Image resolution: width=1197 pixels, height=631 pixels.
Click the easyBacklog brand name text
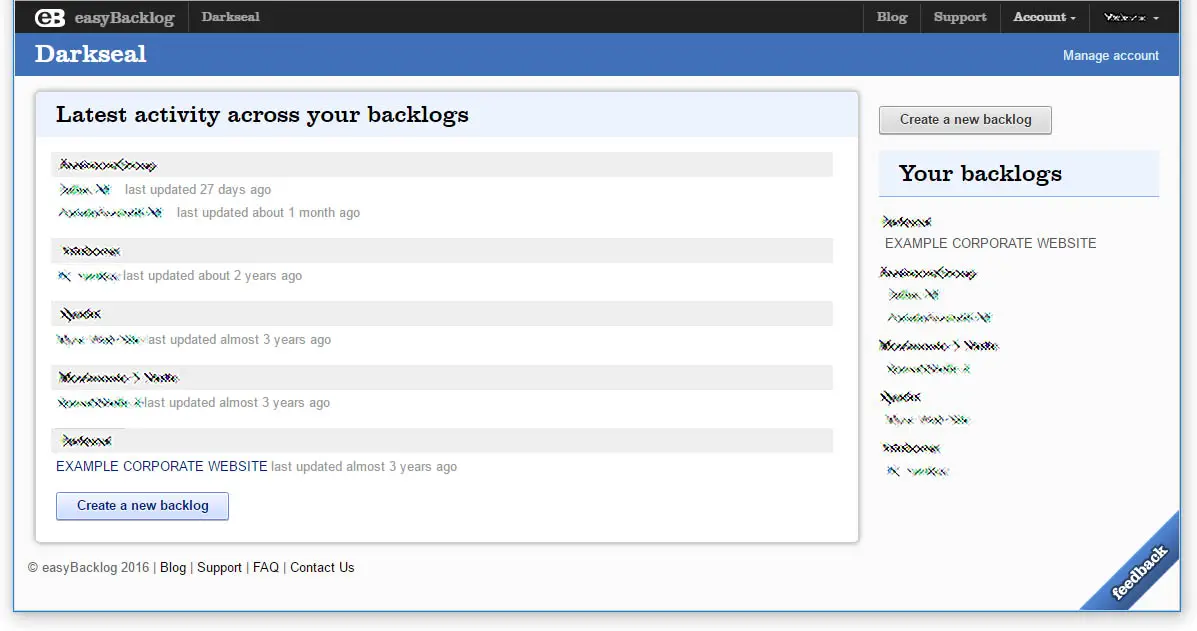124,18
